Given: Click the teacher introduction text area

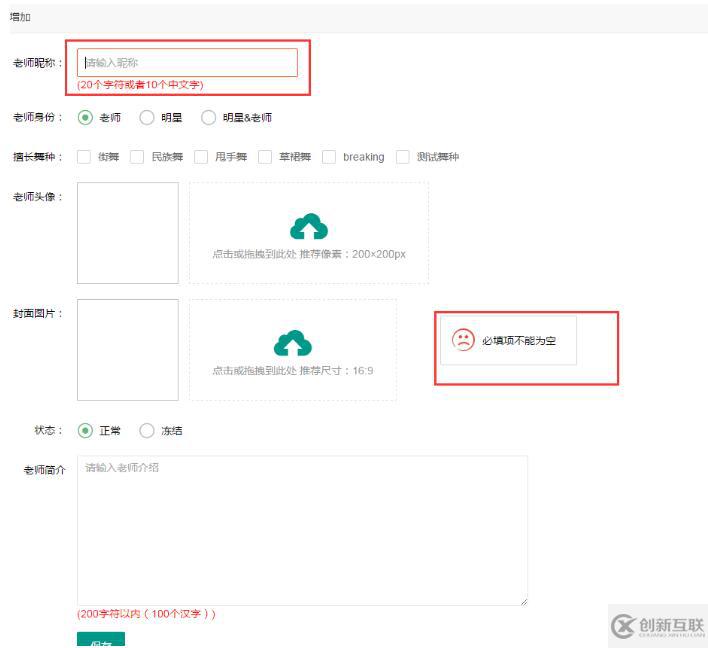Looking at the screenshot, I should (x=302, y=531).
